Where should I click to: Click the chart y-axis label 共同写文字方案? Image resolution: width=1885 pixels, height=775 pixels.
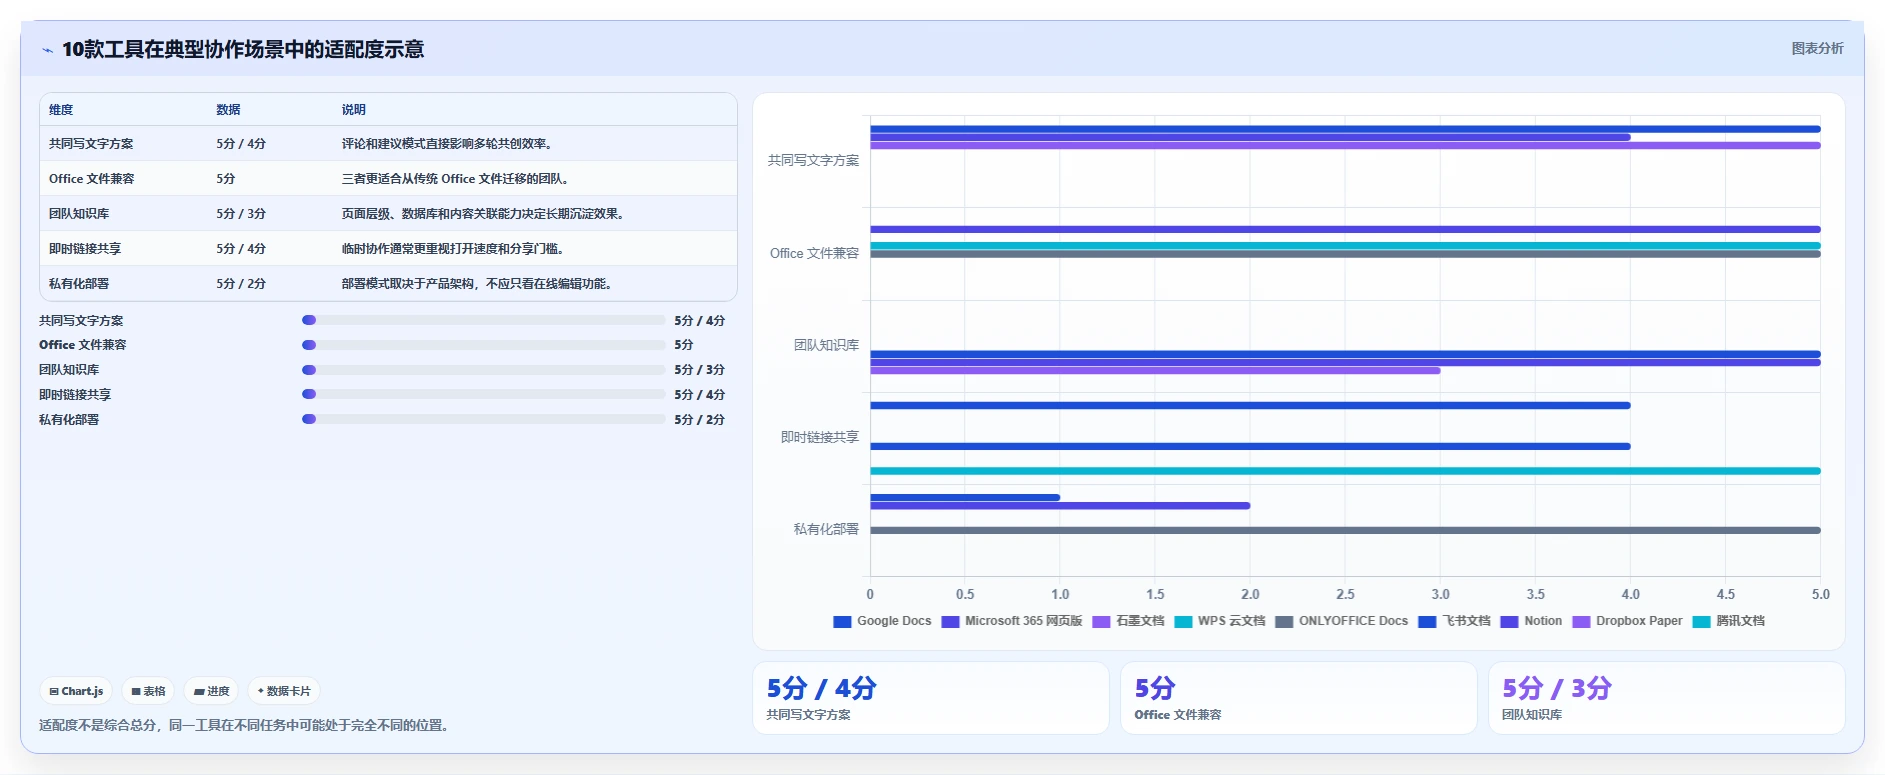tap(813, 160)
